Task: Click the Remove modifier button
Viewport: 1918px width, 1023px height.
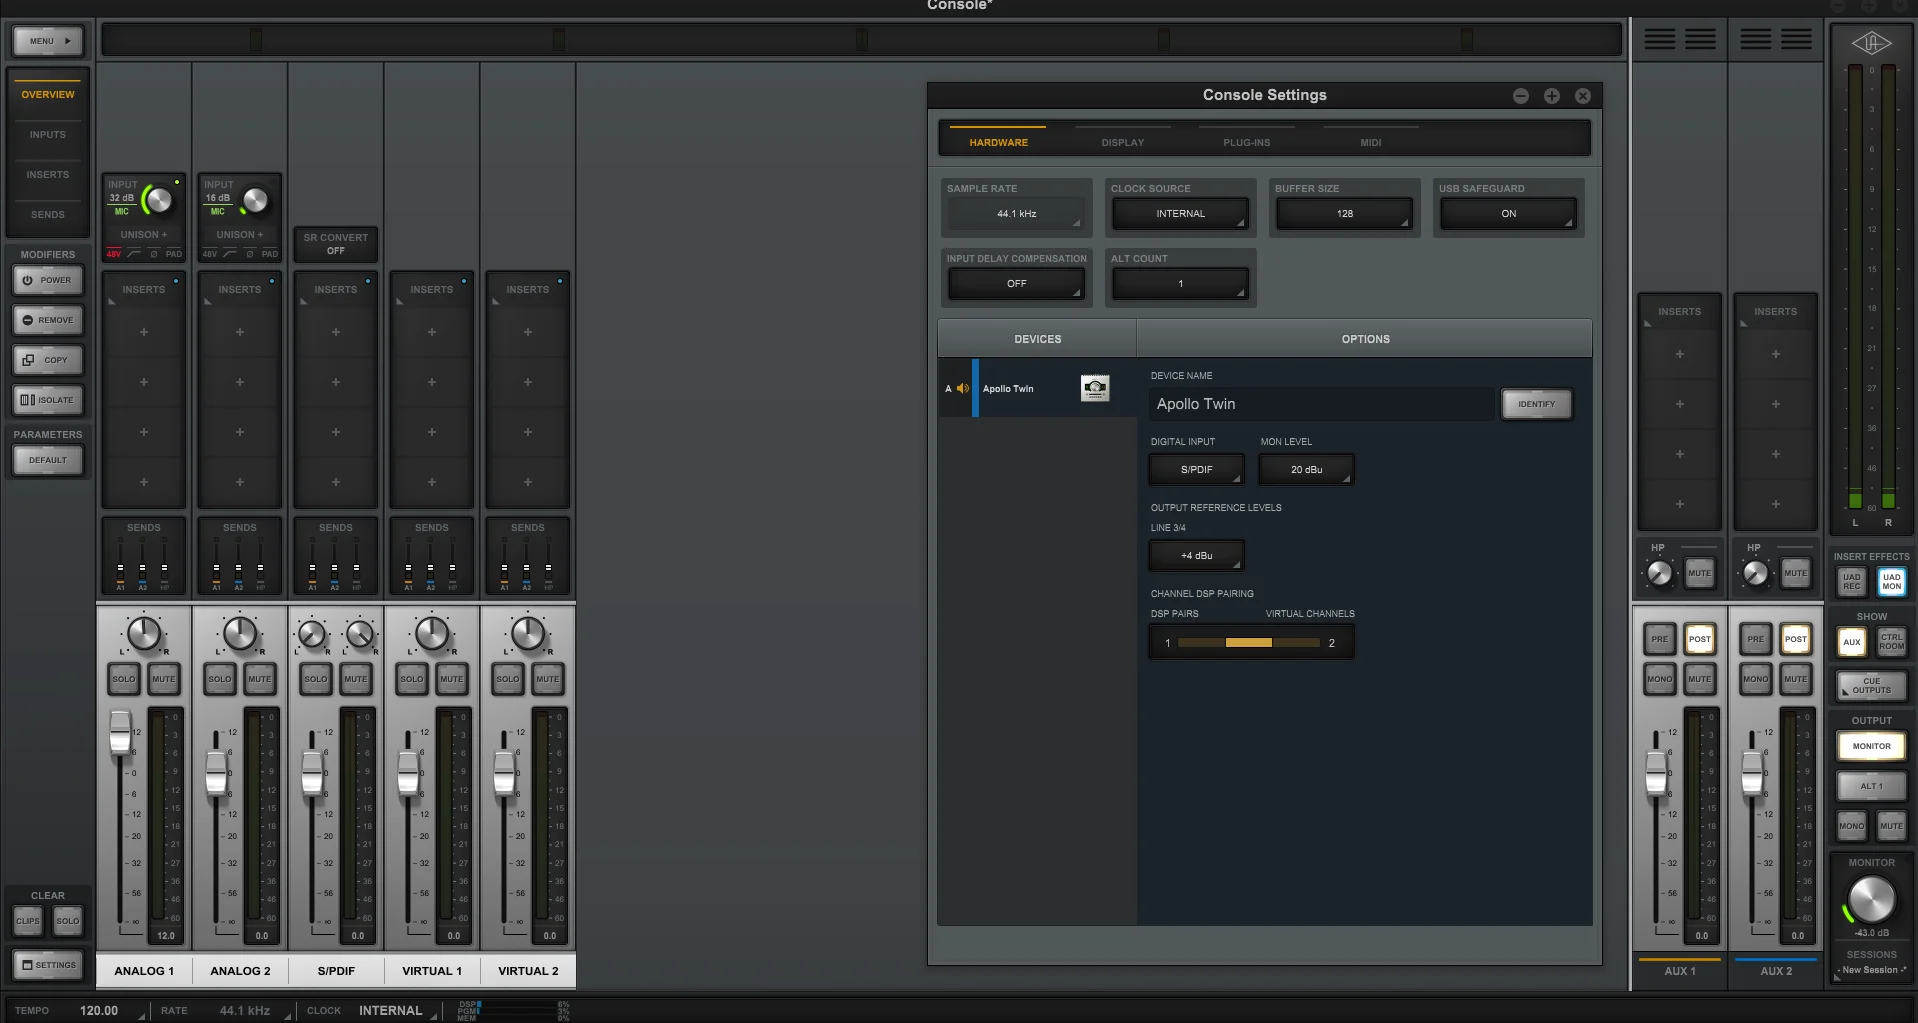Action: pyautogui.click(x=48, y=320)
